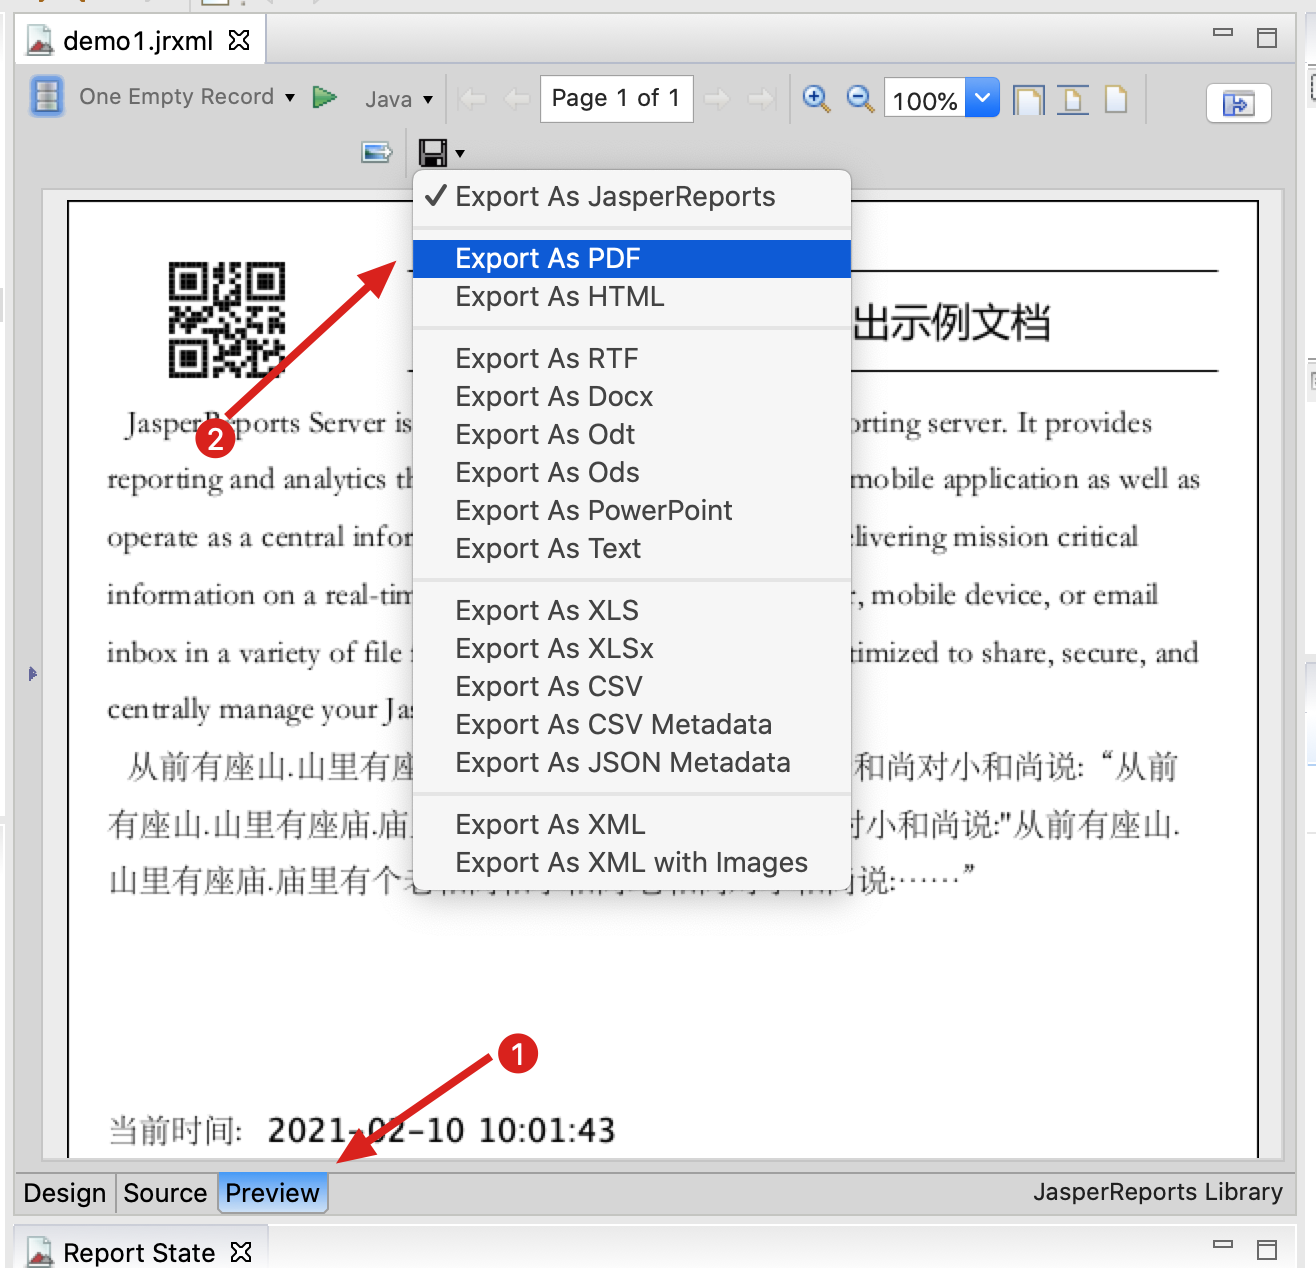This screenshot has height=1268, width=1316.
Task: Choose Export As Odt
Action: 632,435
